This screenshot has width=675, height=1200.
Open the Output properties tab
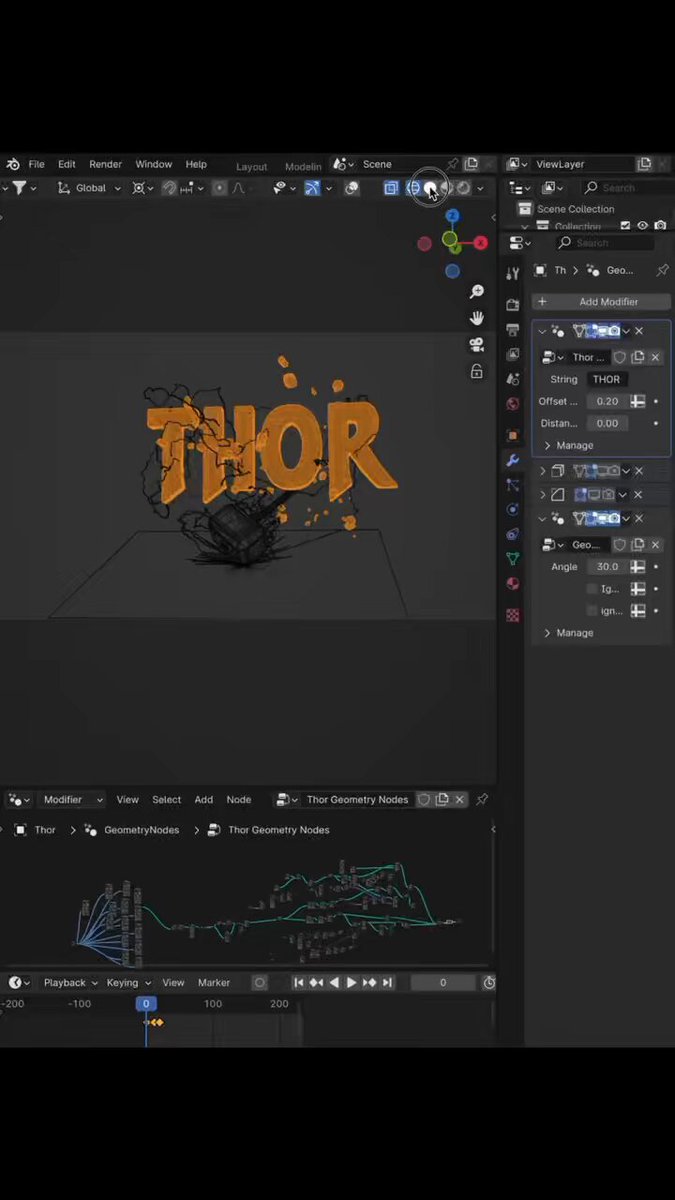[x=513, y=330]
